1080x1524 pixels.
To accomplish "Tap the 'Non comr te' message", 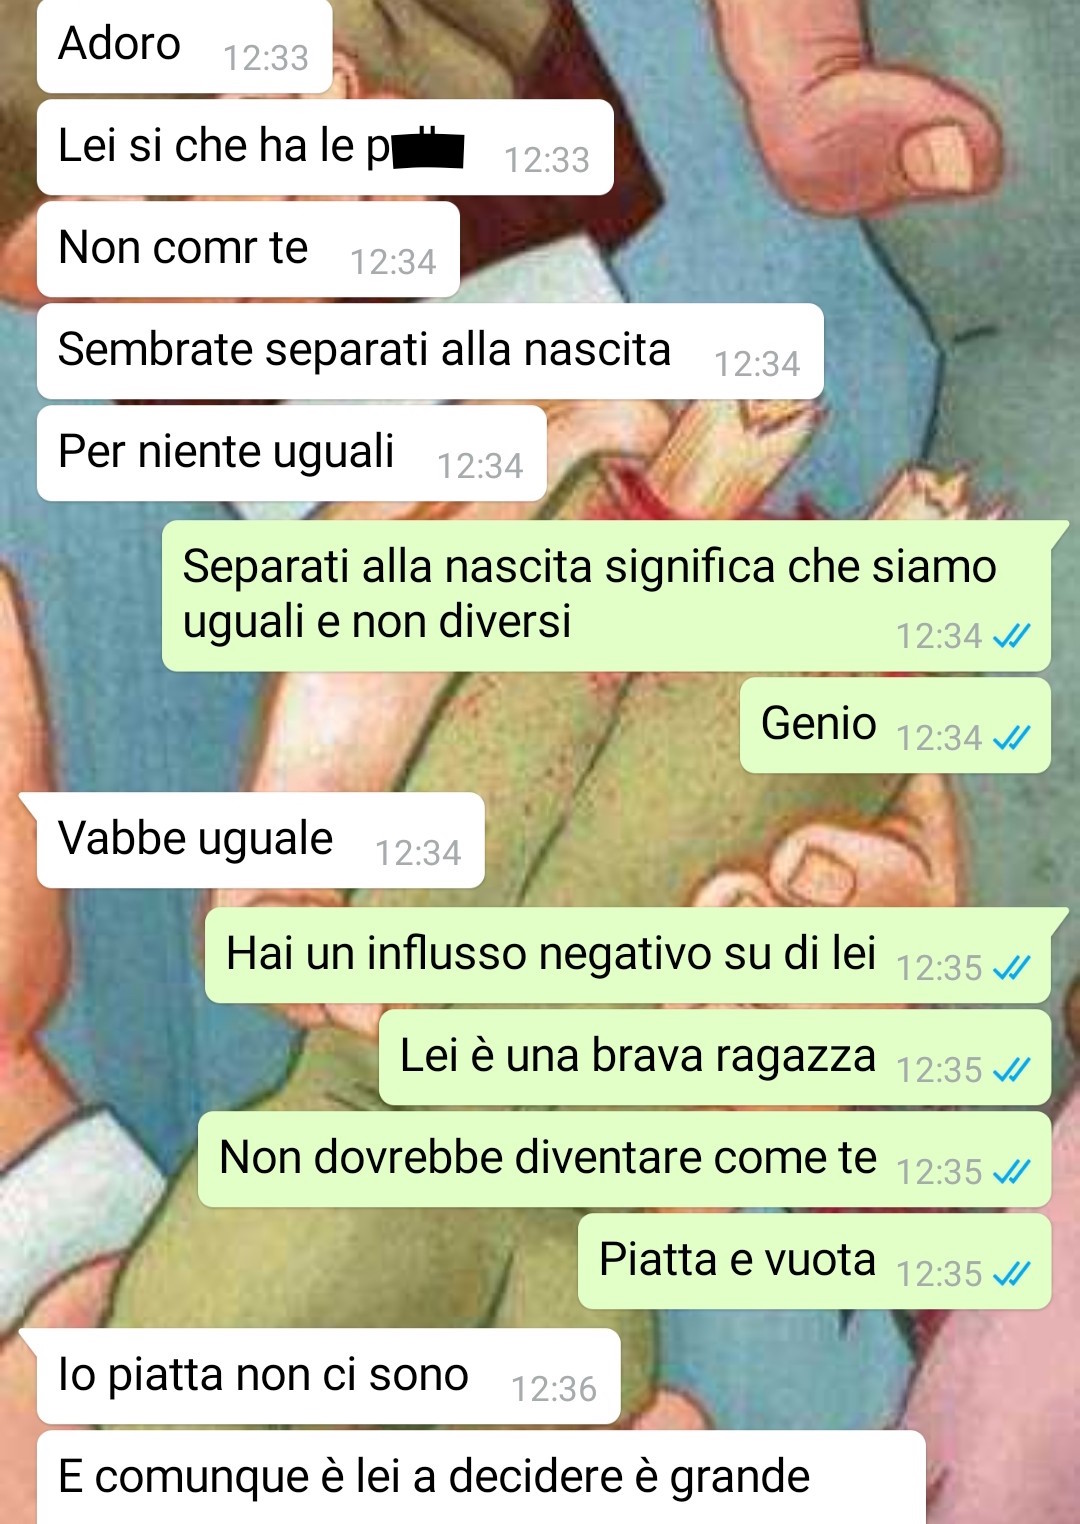I will tap(248, 249).
